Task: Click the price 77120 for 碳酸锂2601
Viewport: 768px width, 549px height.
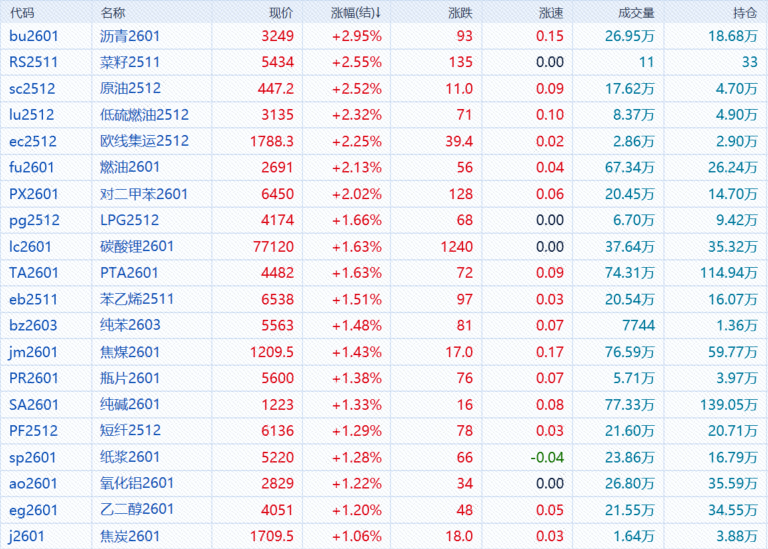Action: pyautogui.click(x=273, y=246)
